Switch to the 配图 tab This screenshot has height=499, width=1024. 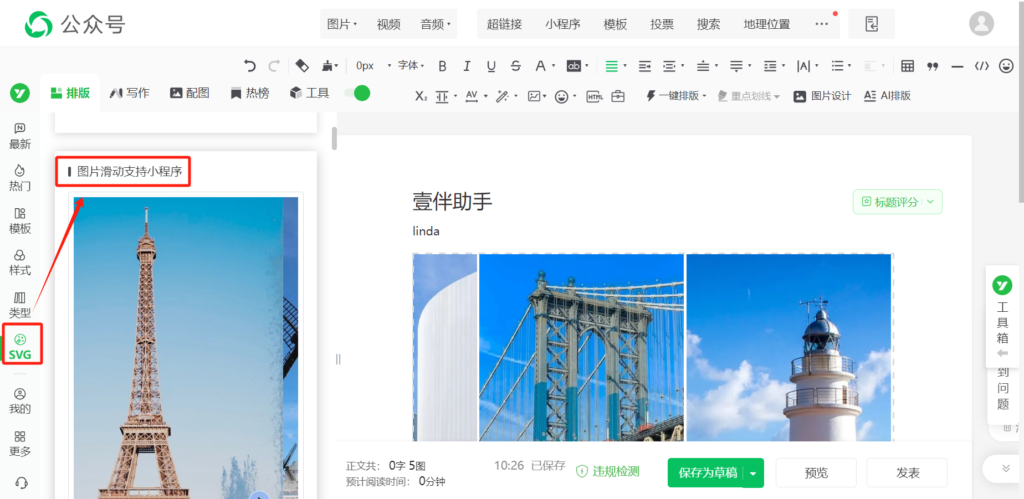coord(189,93)
